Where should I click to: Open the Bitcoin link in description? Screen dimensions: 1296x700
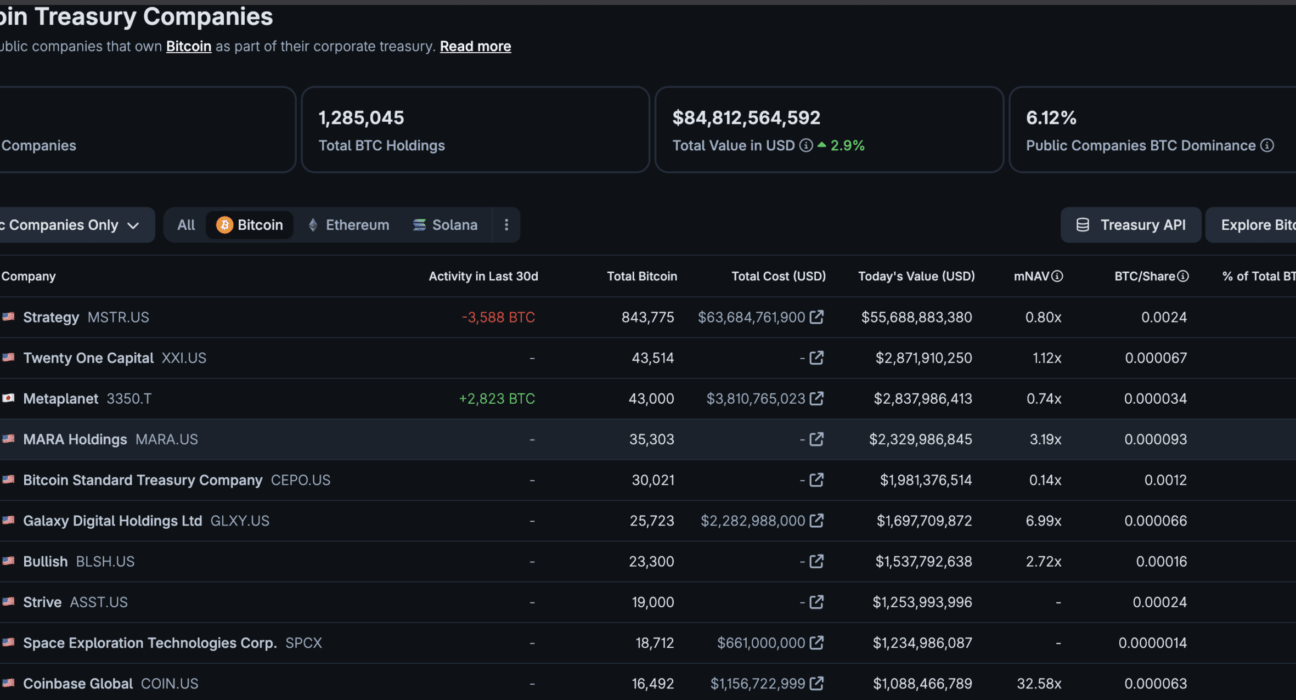(189, 46)
